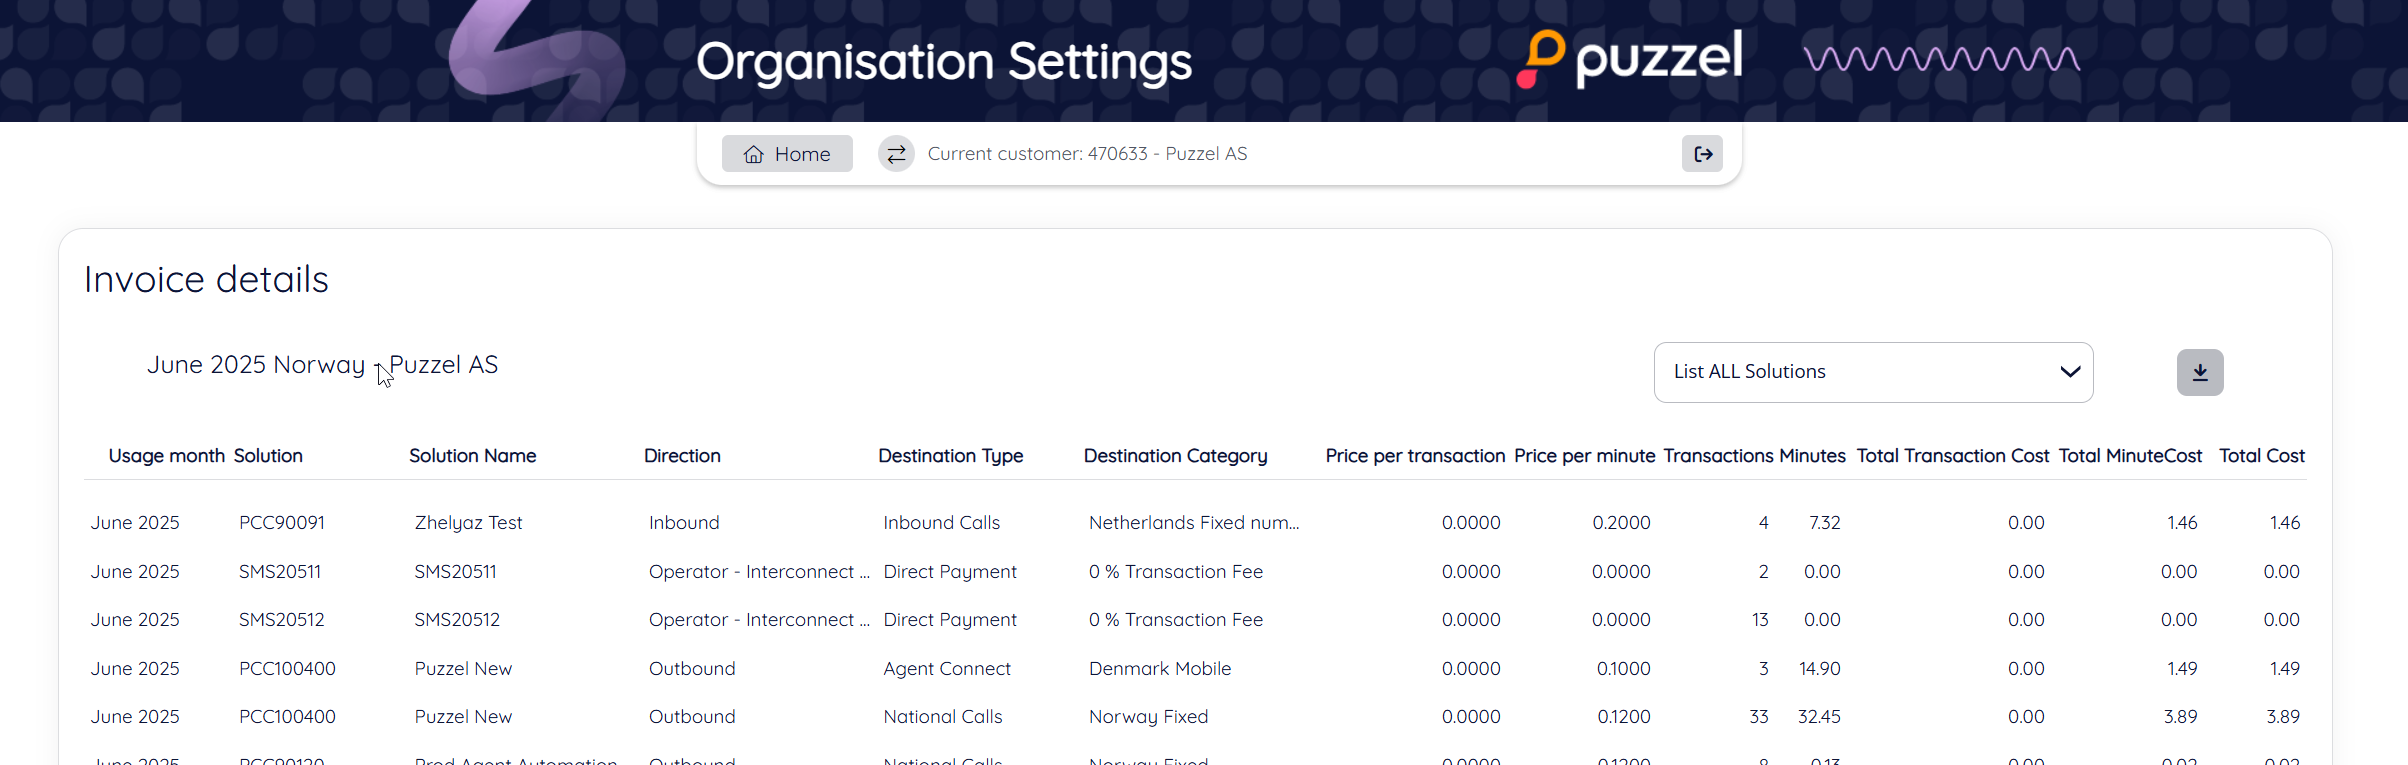
Task: Click the Destination Type column header
Action: tap(950, 456)
